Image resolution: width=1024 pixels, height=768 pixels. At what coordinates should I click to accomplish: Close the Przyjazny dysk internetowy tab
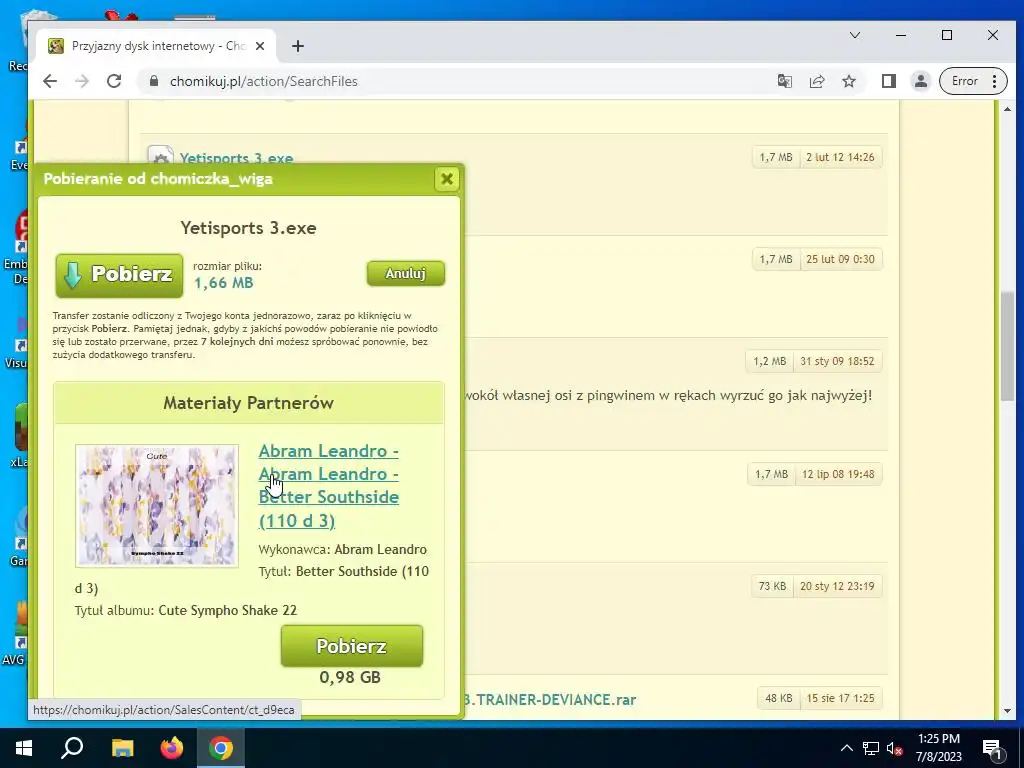tap(260, 46)
